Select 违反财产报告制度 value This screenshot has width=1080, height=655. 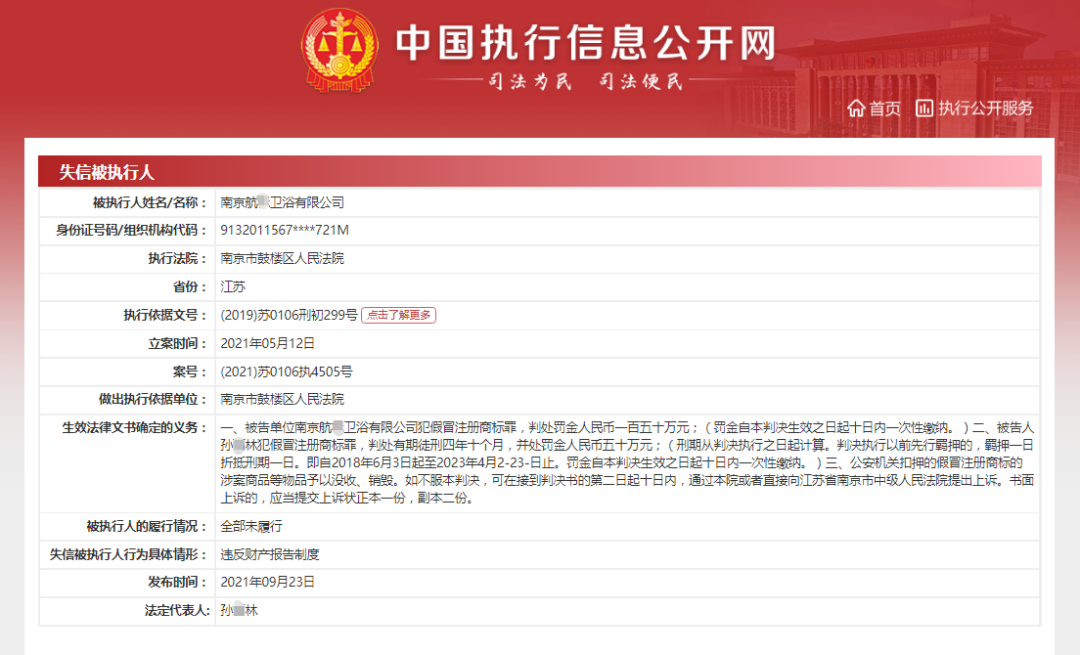(x=270, y=555)
